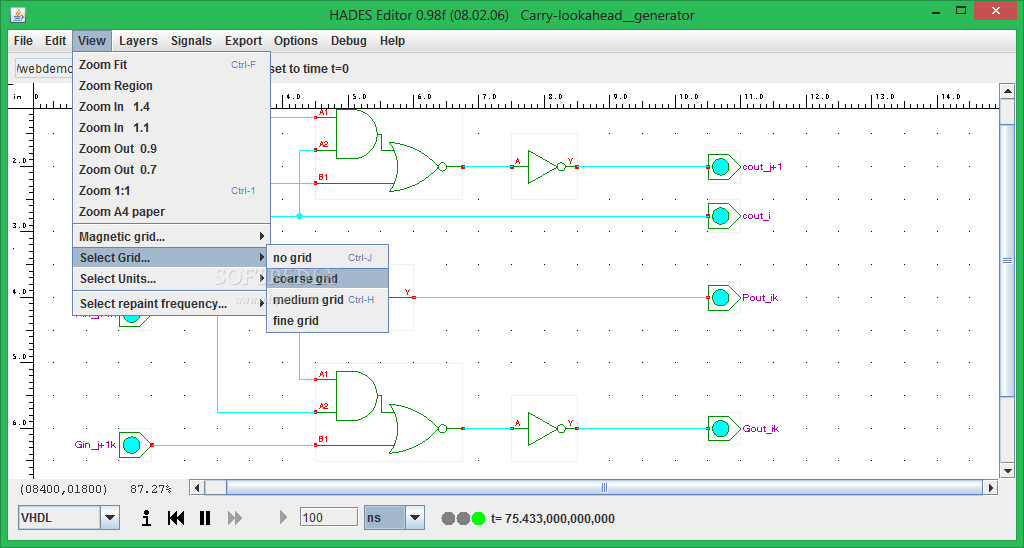Open the VHDL combo box dropdown
The width and height of the screenshot is (1024, 548).
tap(110, 518)
